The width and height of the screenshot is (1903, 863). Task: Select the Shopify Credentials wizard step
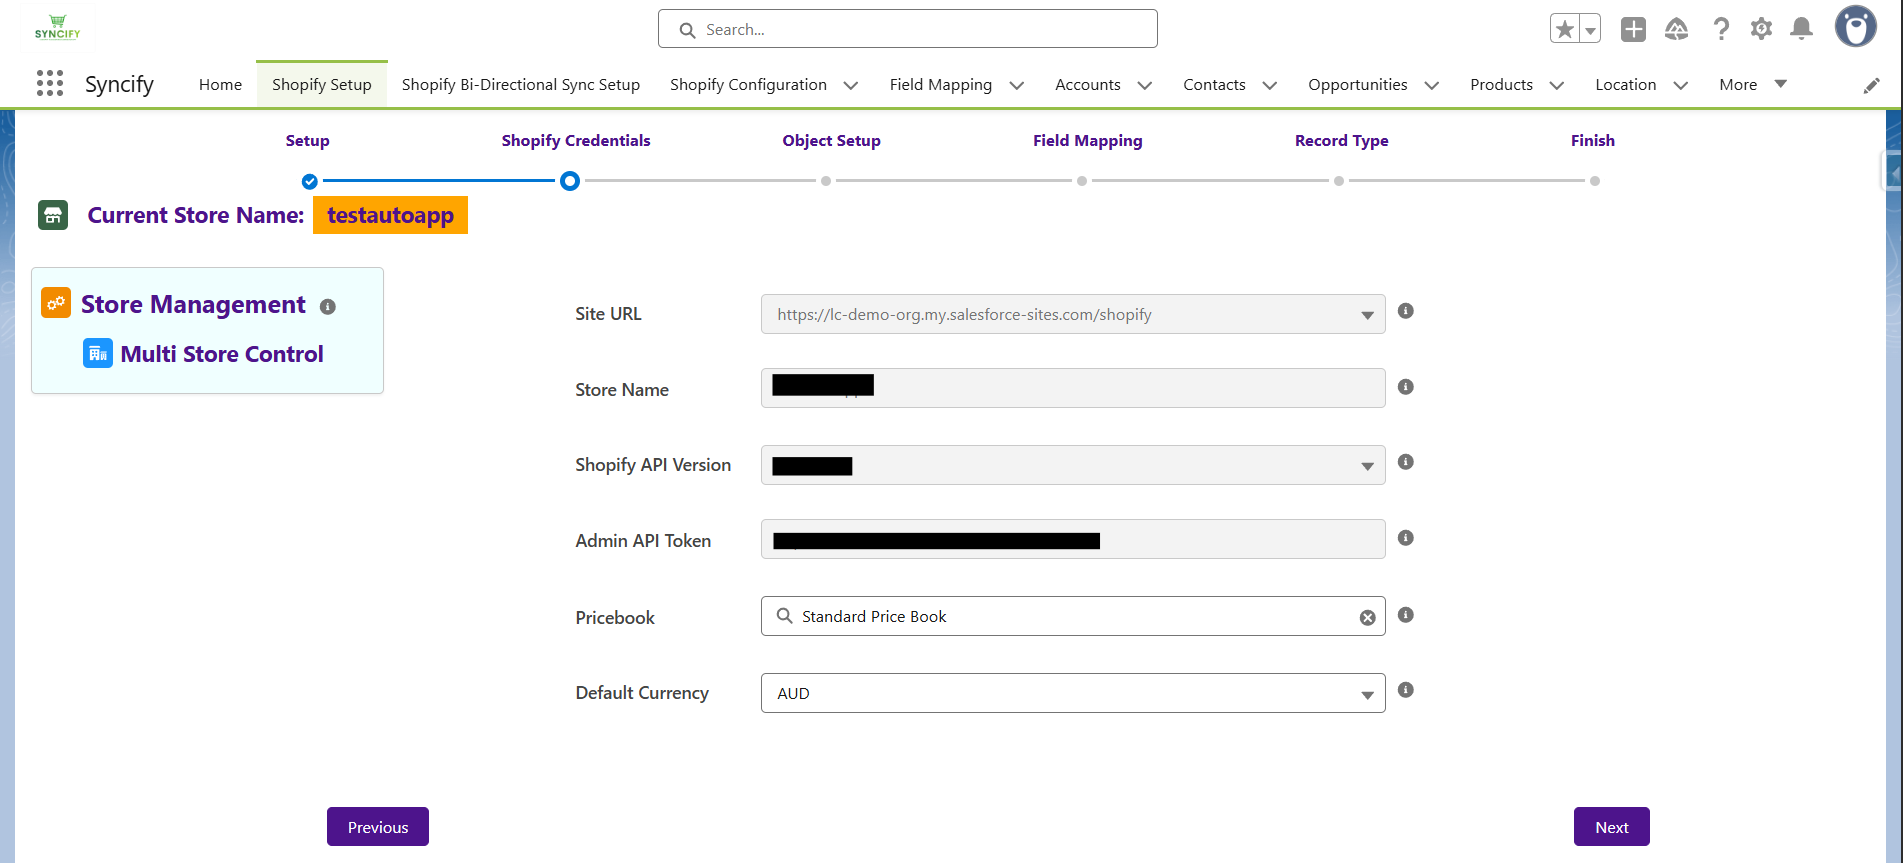(576, 141)
